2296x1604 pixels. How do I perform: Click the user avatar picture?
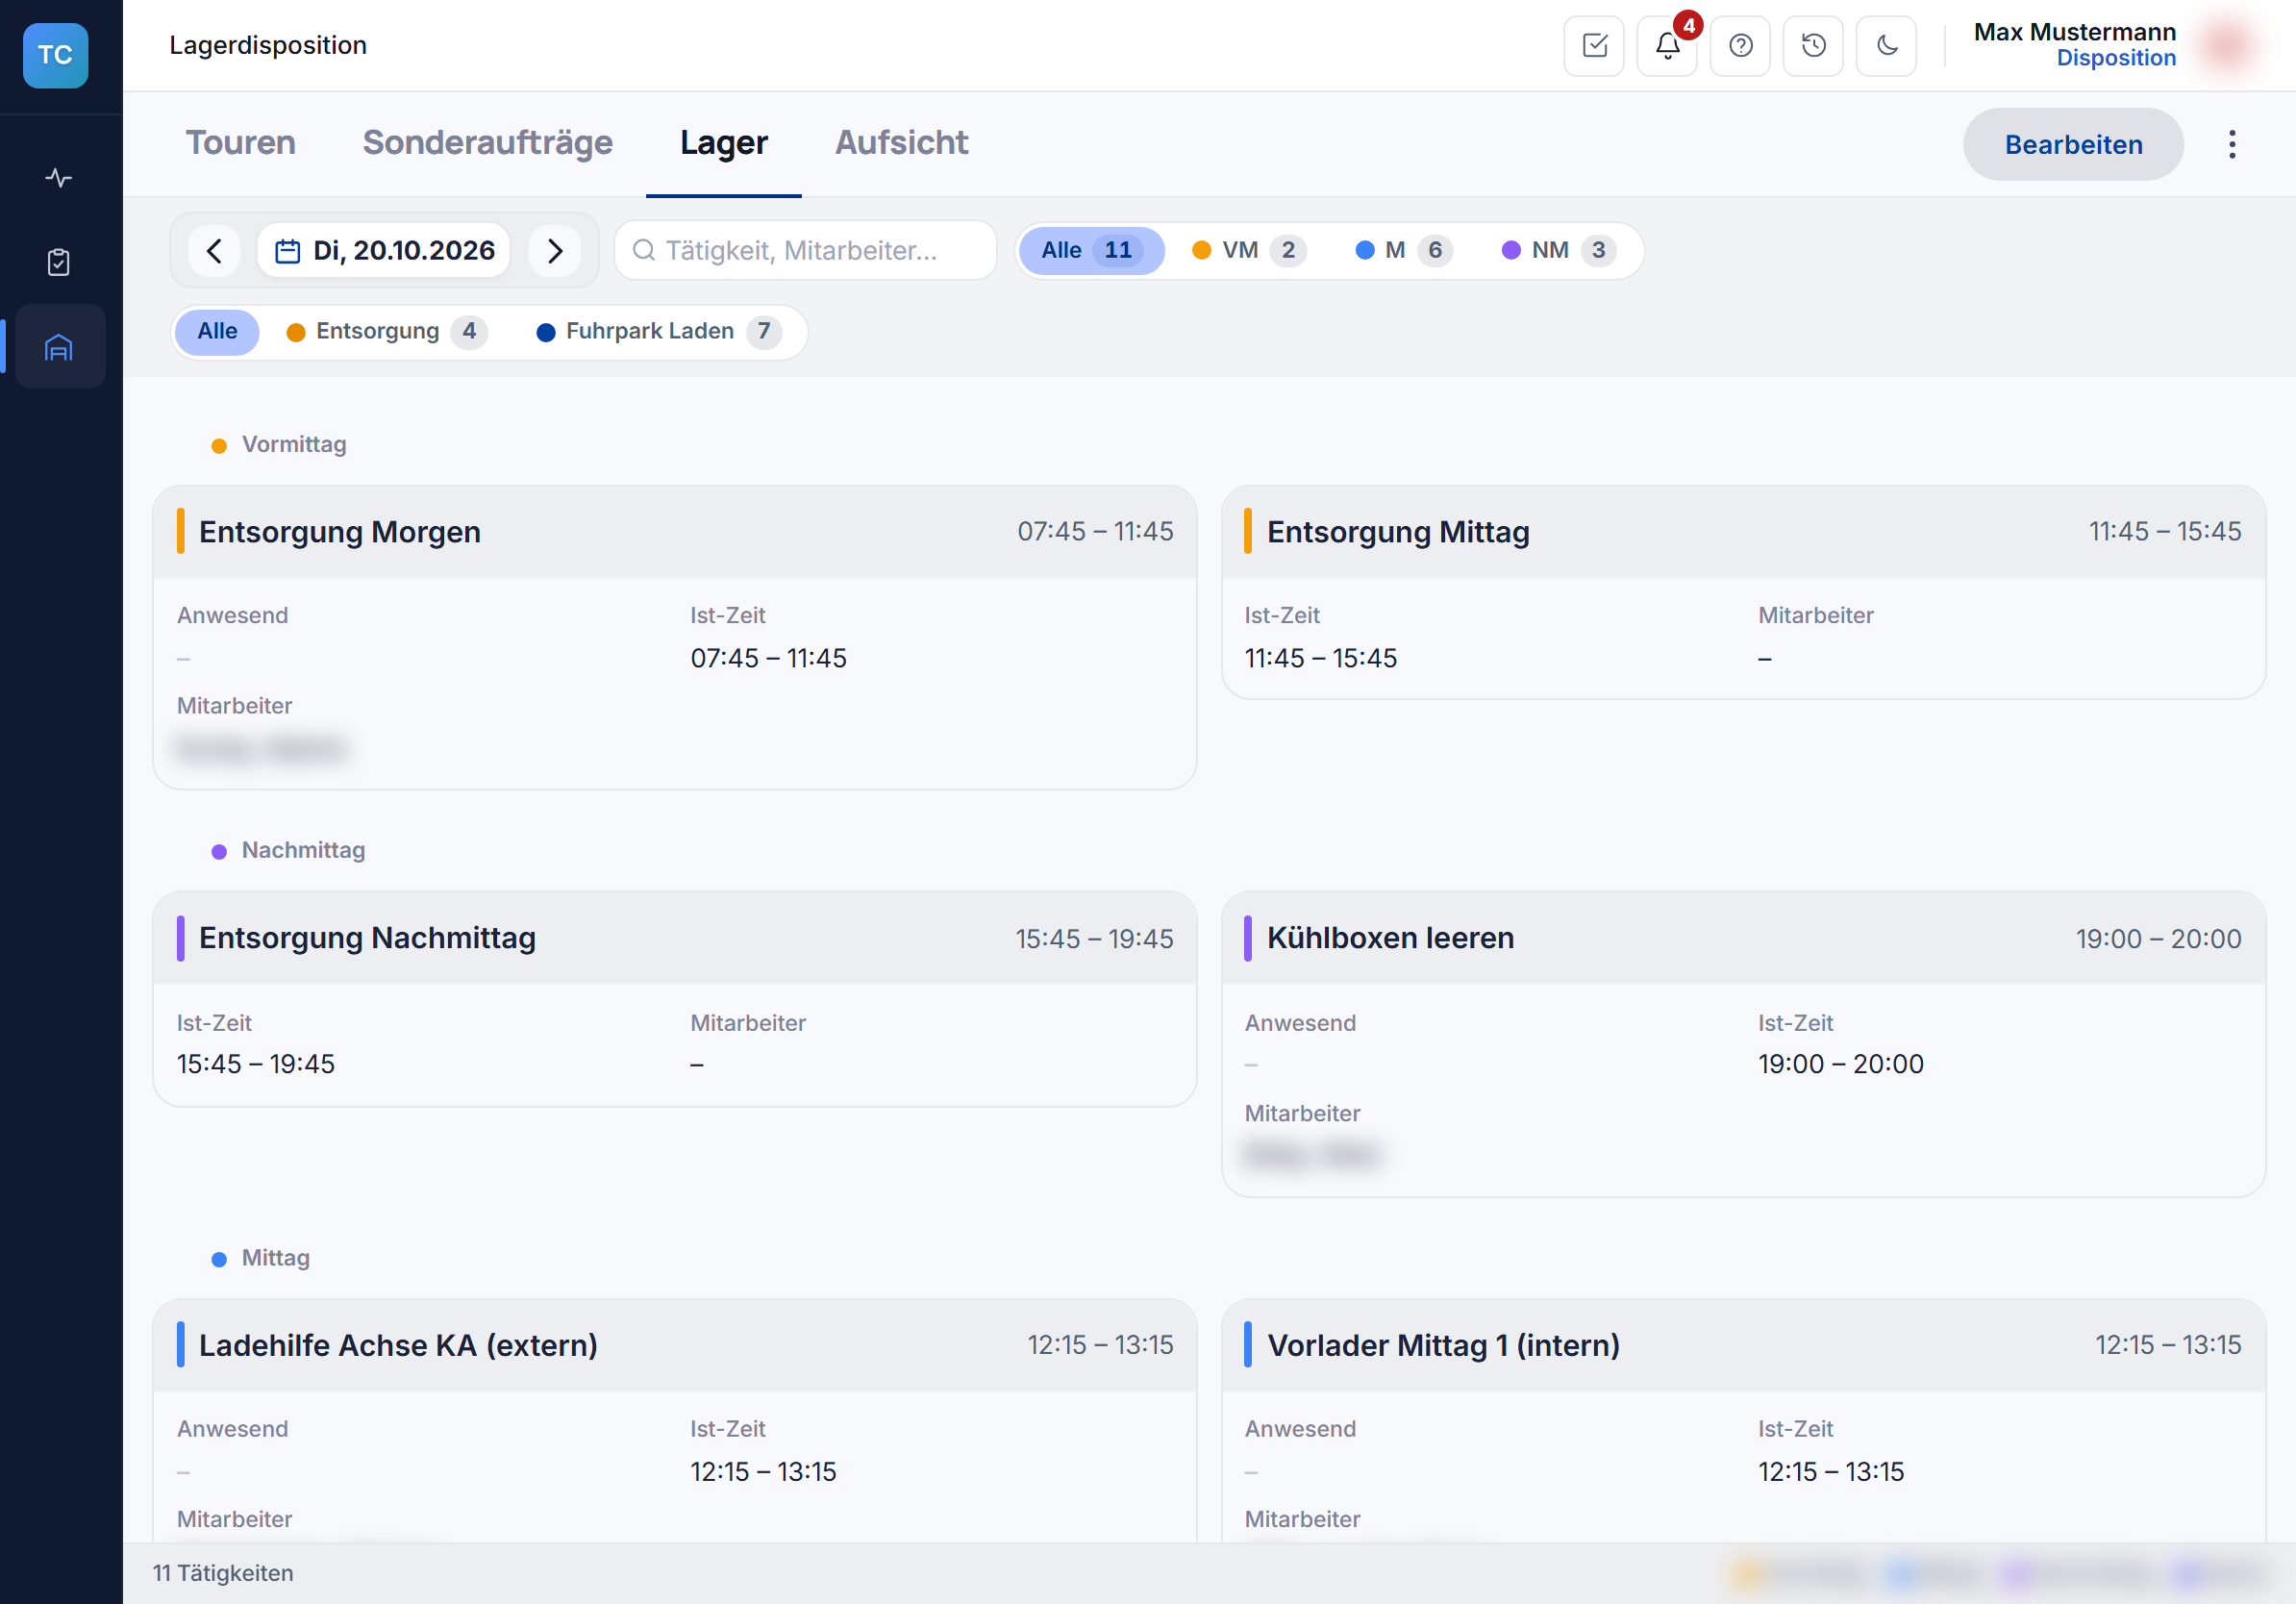[x=2228, y=45]
